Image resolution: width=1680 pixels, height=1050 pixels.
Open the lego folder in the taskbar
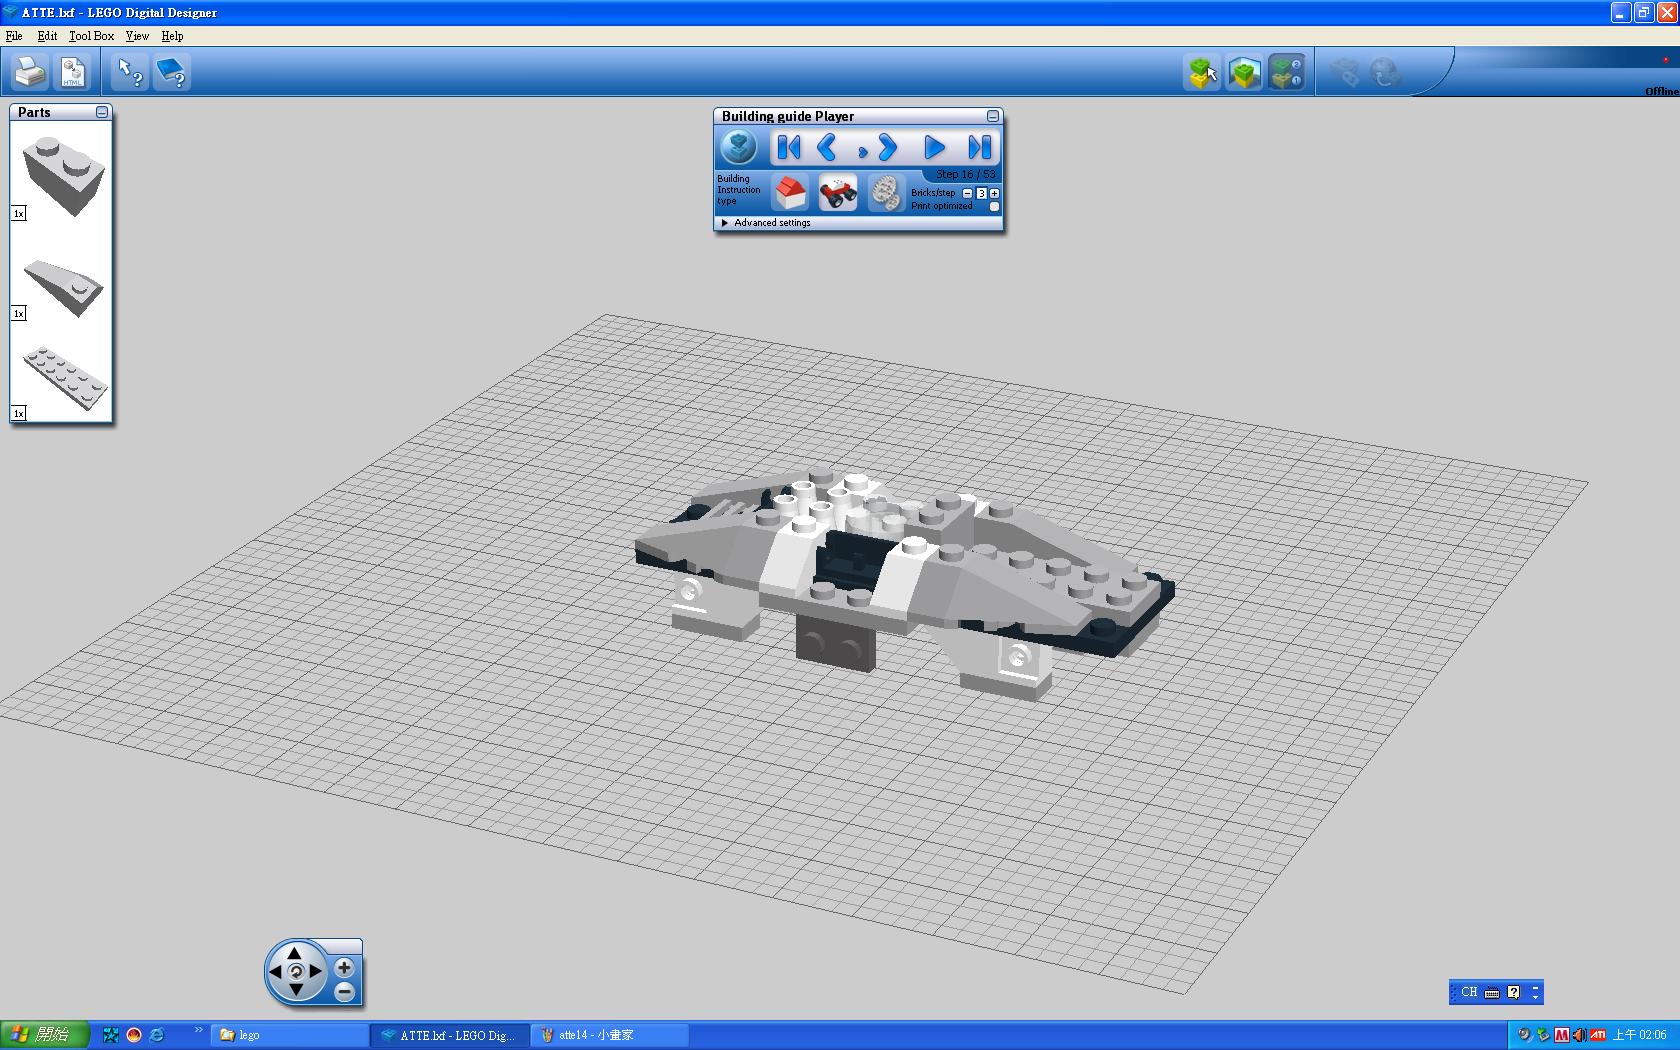coord(288,1035)
